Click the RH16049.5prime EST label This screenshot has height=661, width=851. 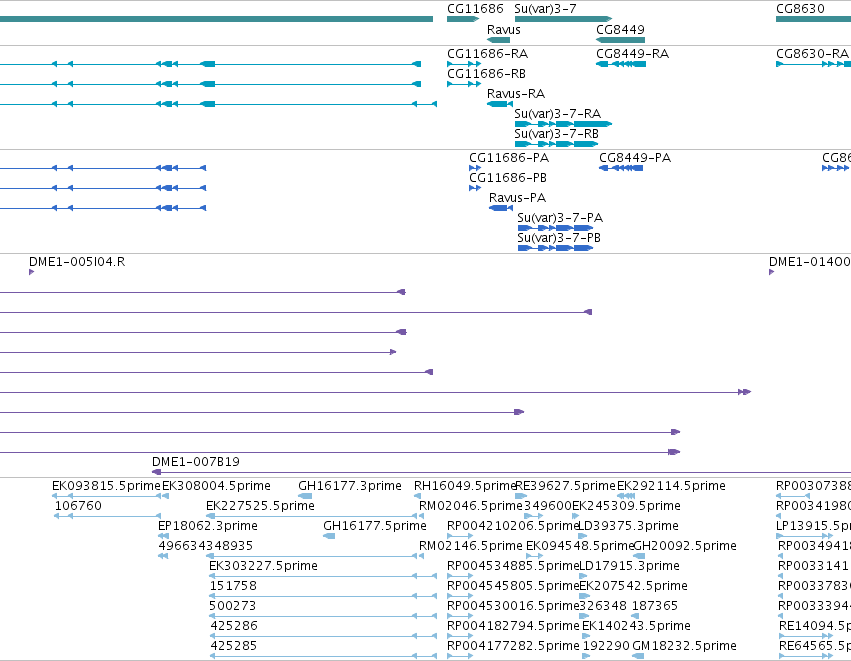(x=465, y=486)
